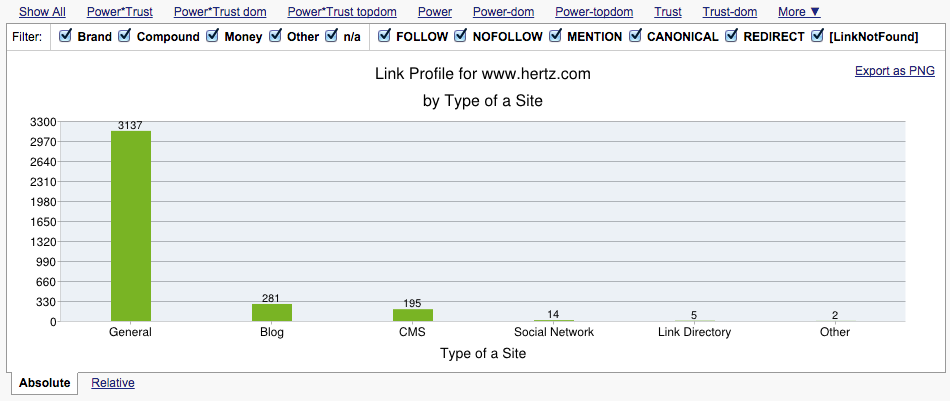
Task: Open the Trust-dom link
Action: point(729,12)
